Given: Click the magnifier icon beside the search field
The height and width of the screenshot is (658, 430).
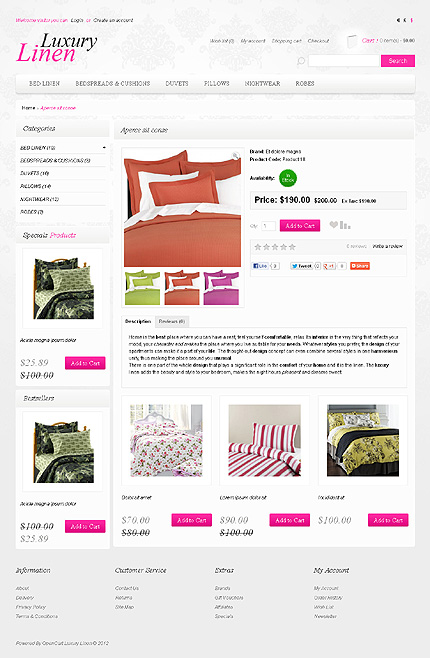Looking at the screenshot, I should point(301,61).
